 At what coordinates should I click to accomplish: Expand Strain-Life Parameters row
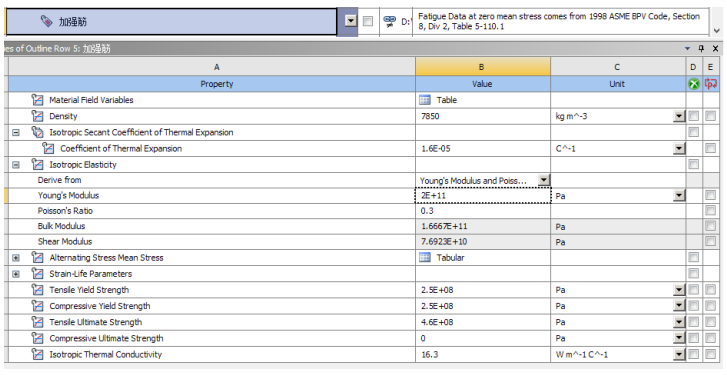coord(16,274)
